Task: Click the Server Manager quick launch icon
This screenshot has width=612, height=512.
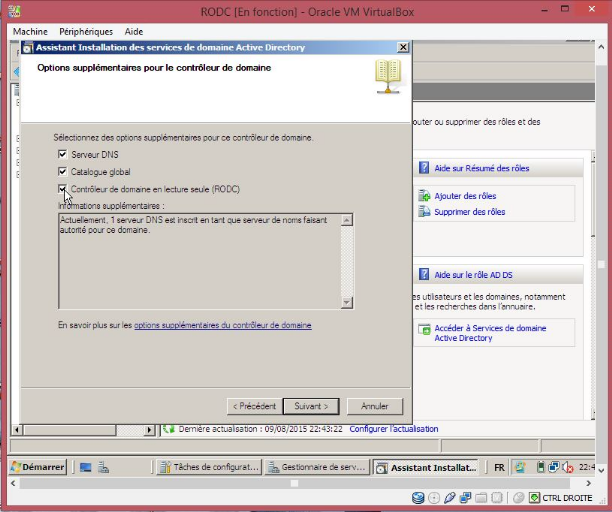Action: pos(103,467)
